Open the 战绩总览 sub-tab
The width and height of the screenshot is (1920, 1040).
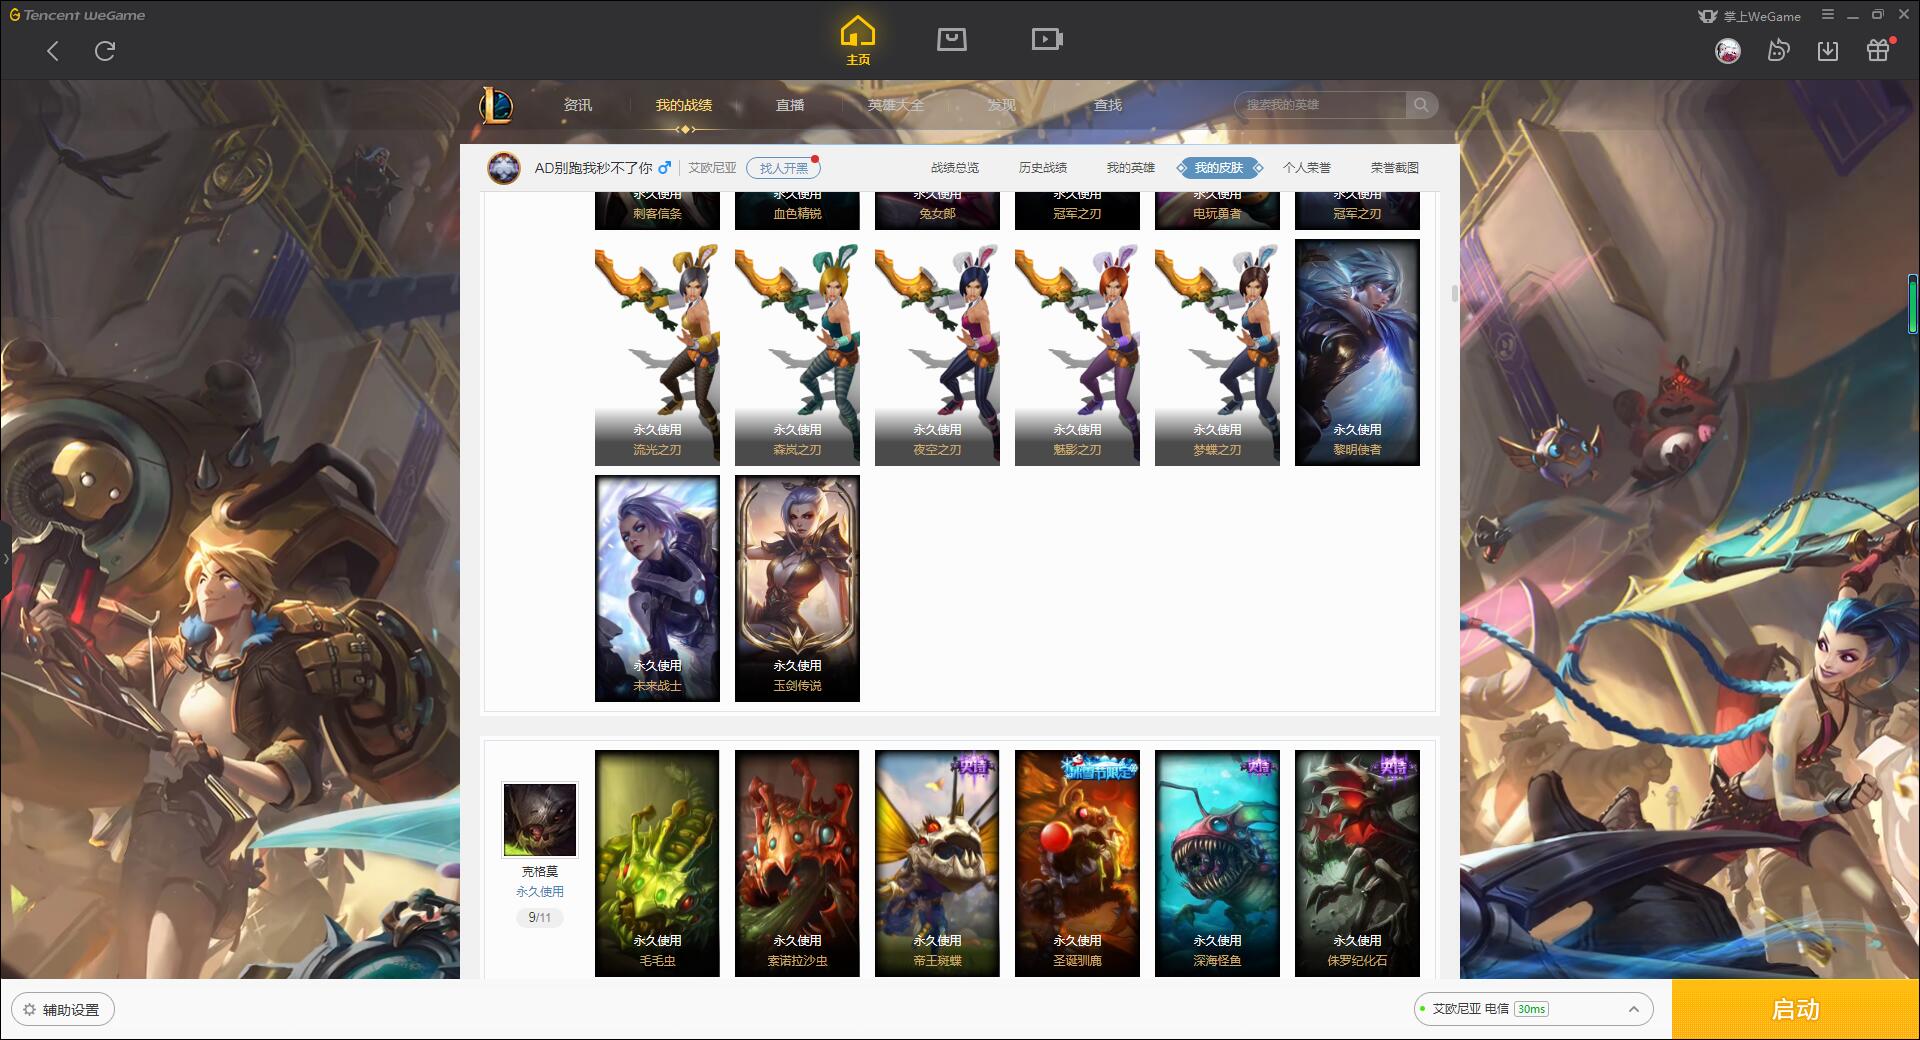click(x=955, y=168)
